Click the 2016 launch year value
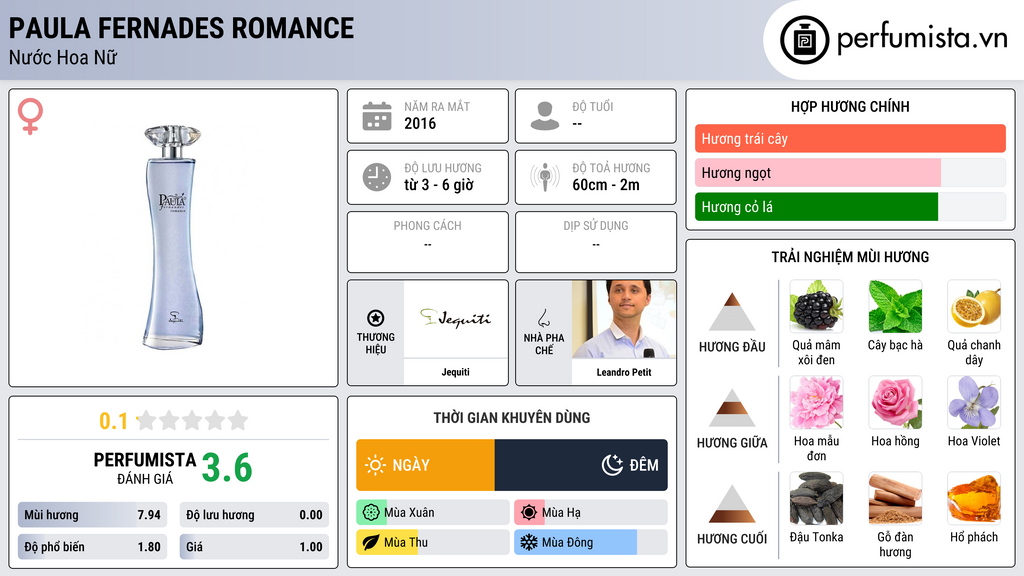This screenshot has width=1024, height=576. coord(420,123)
